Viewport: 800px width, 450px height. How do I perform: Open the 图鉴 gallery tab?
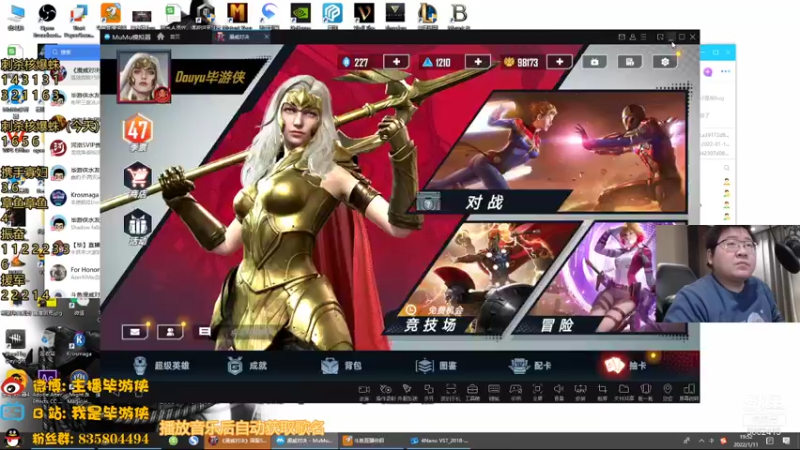[436, 366]
